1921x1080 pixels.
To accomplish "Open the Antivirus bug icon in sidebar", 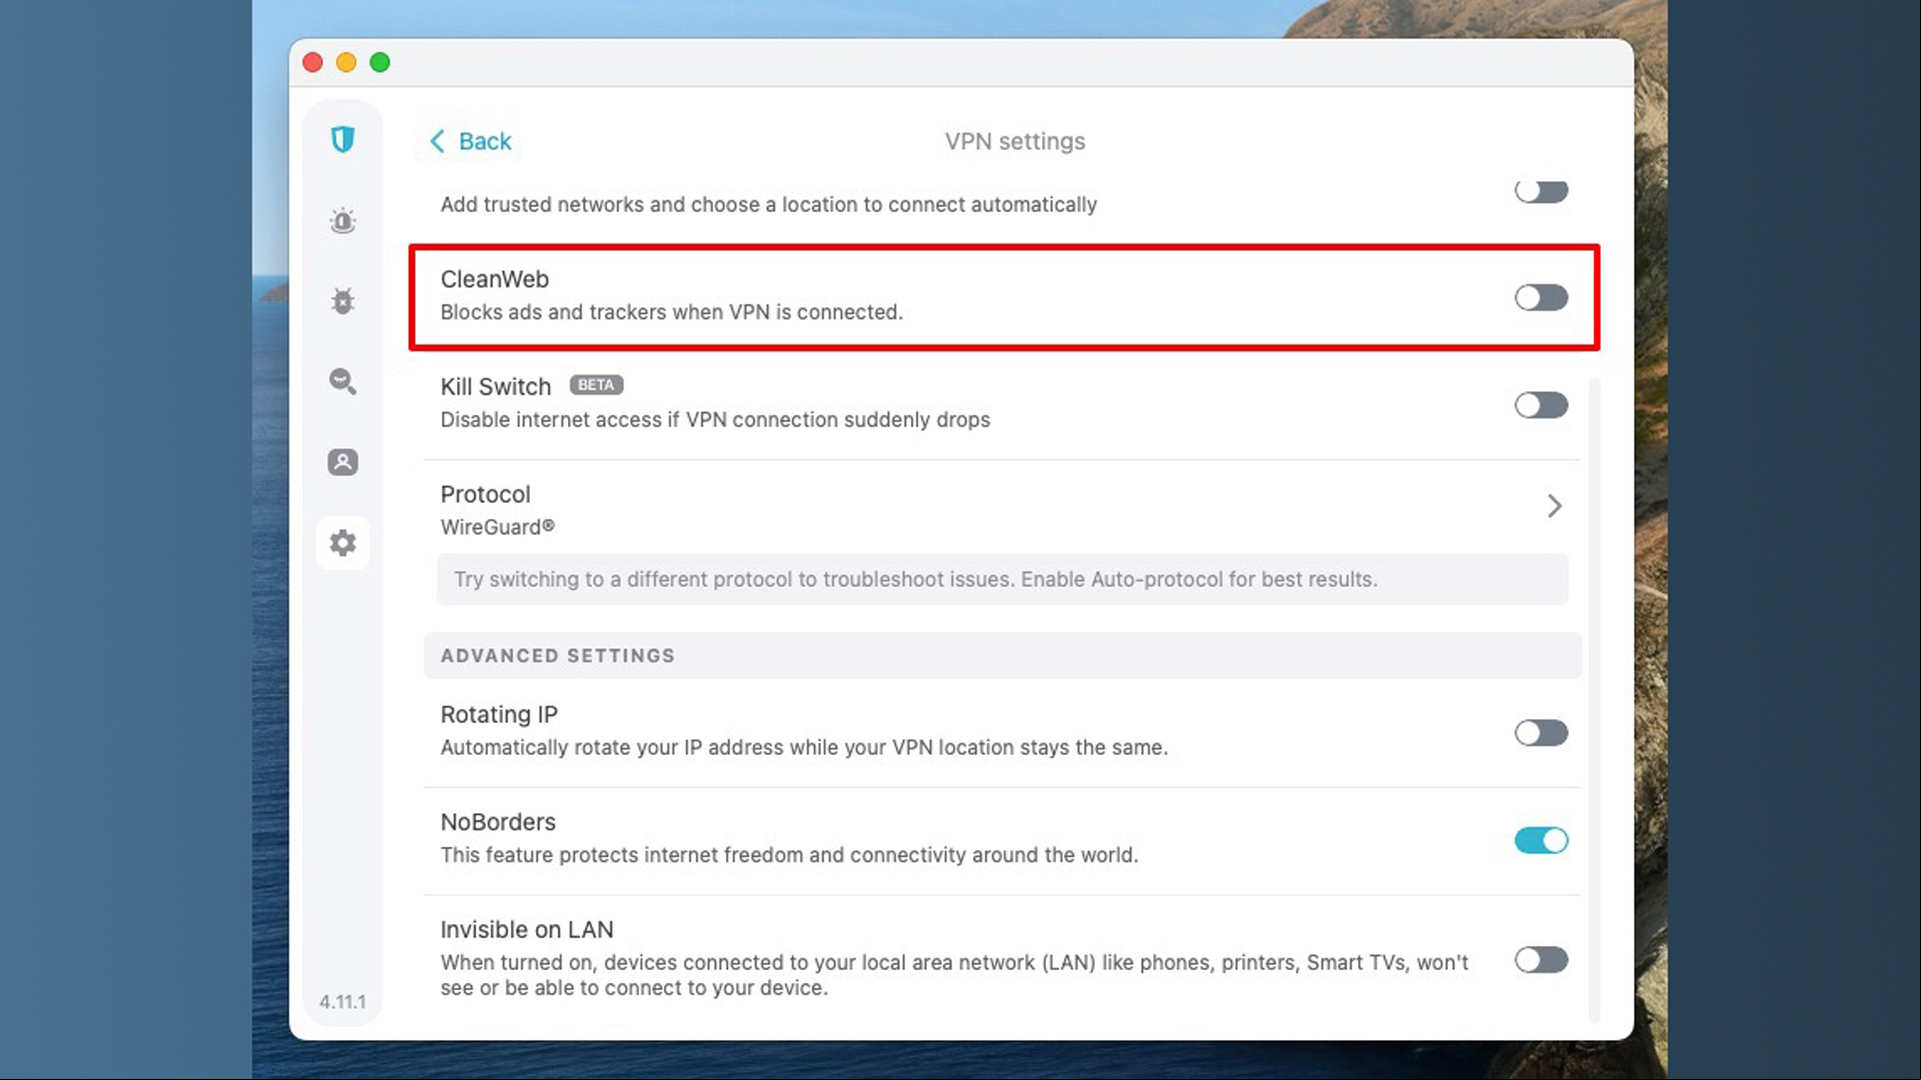I will tap(343, 301).
